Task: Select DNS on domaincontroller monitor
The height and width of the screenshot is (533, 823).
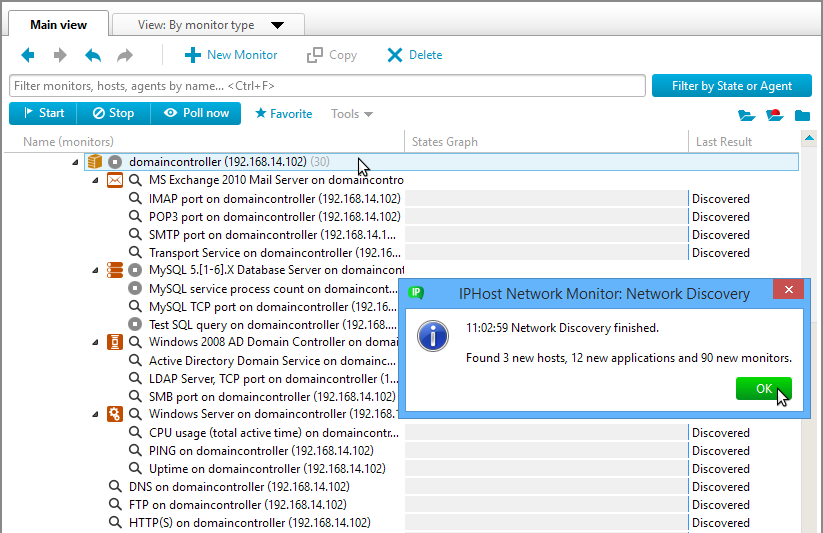Action: [x=239, y=487]
